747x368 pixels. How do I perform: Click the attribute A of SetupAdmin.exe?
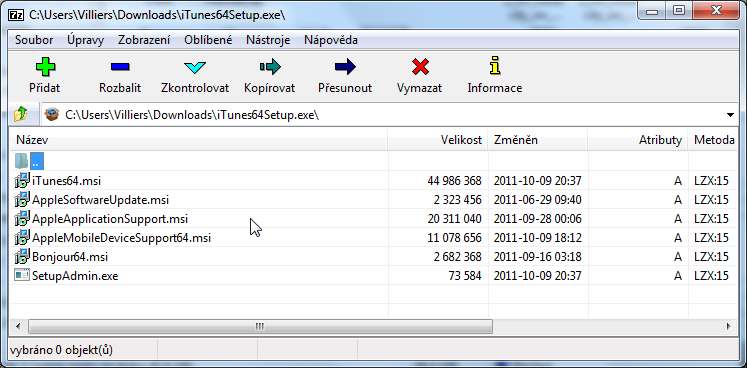pos(678,276)
